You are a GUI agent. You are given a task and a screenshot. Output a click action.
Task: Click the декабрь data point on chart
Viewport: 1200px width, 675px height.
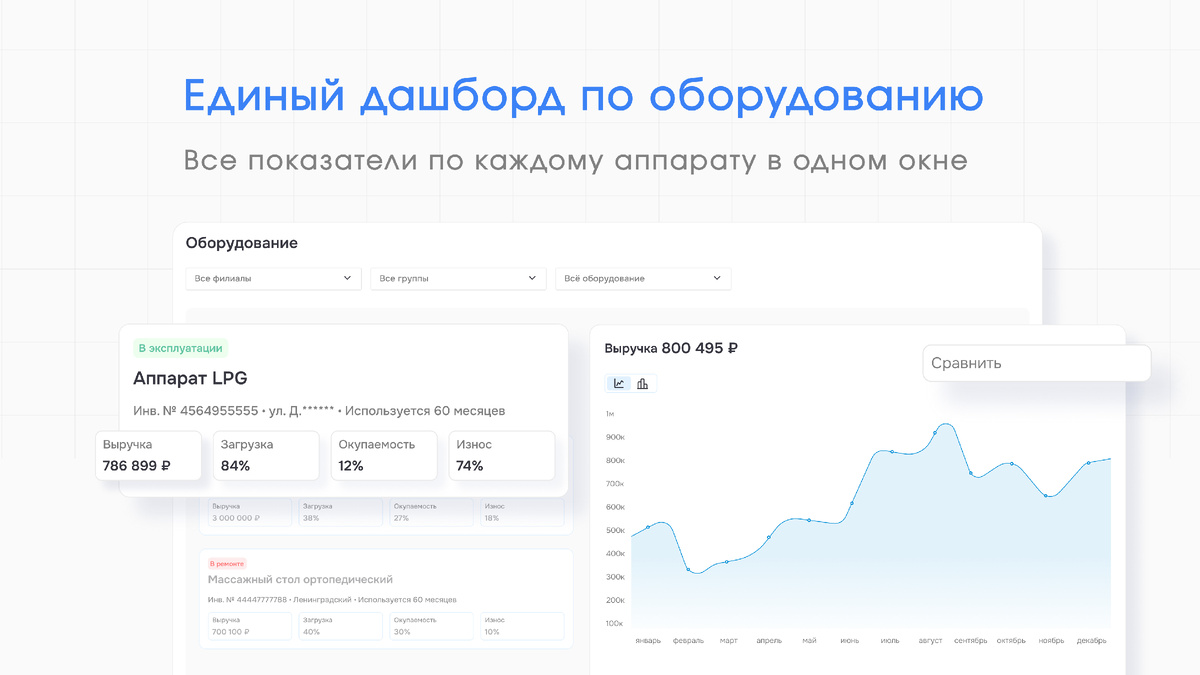point(1089,463)
